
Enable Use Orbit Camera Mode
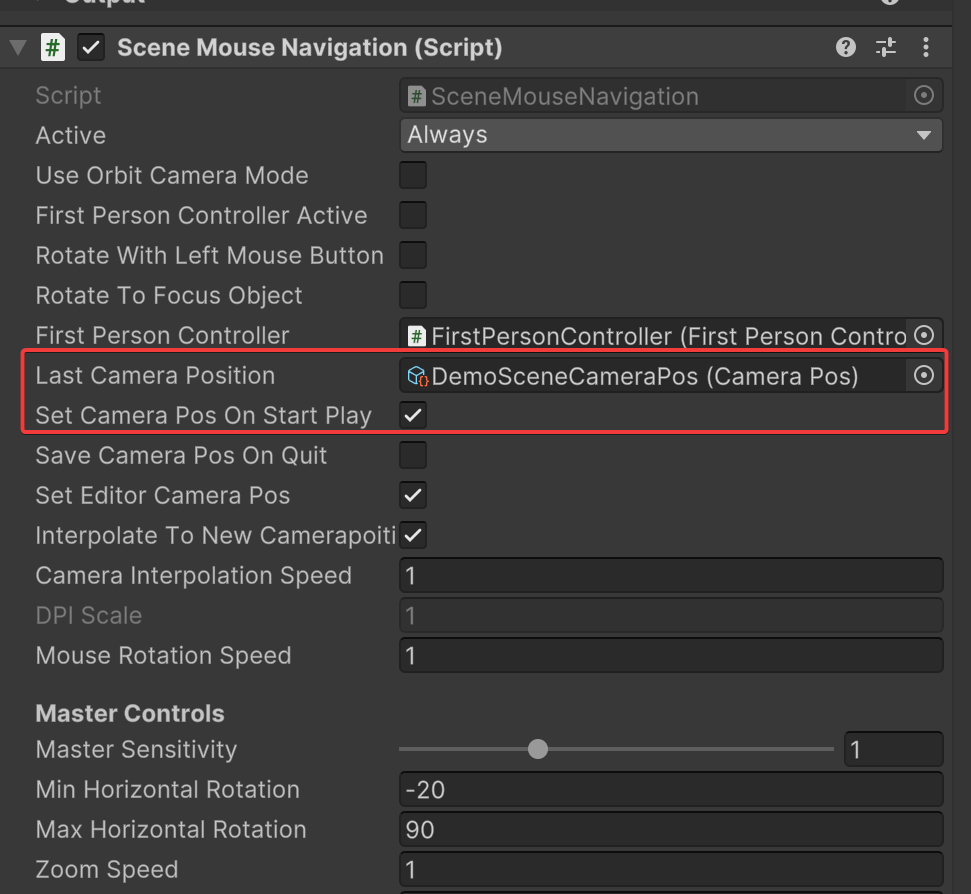tap(413, 176)
